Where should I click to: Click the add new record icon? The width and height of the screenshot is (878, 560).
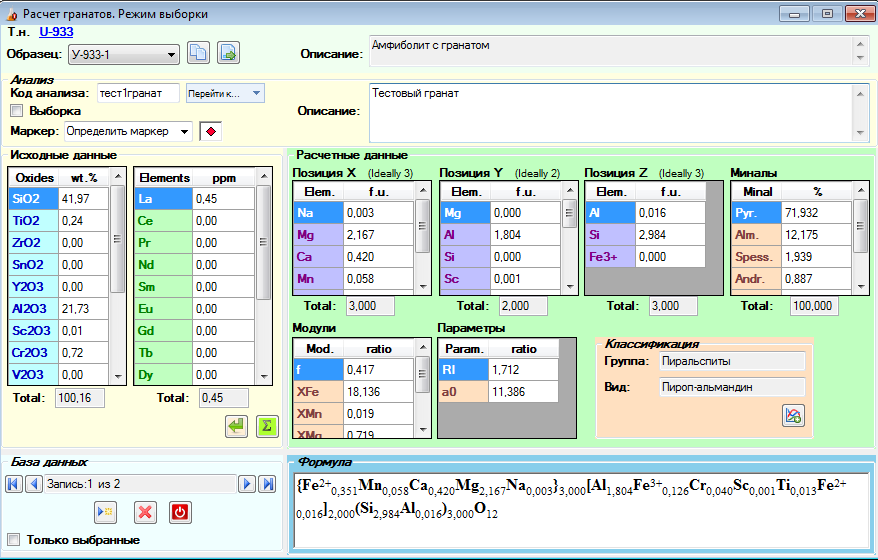105,512
